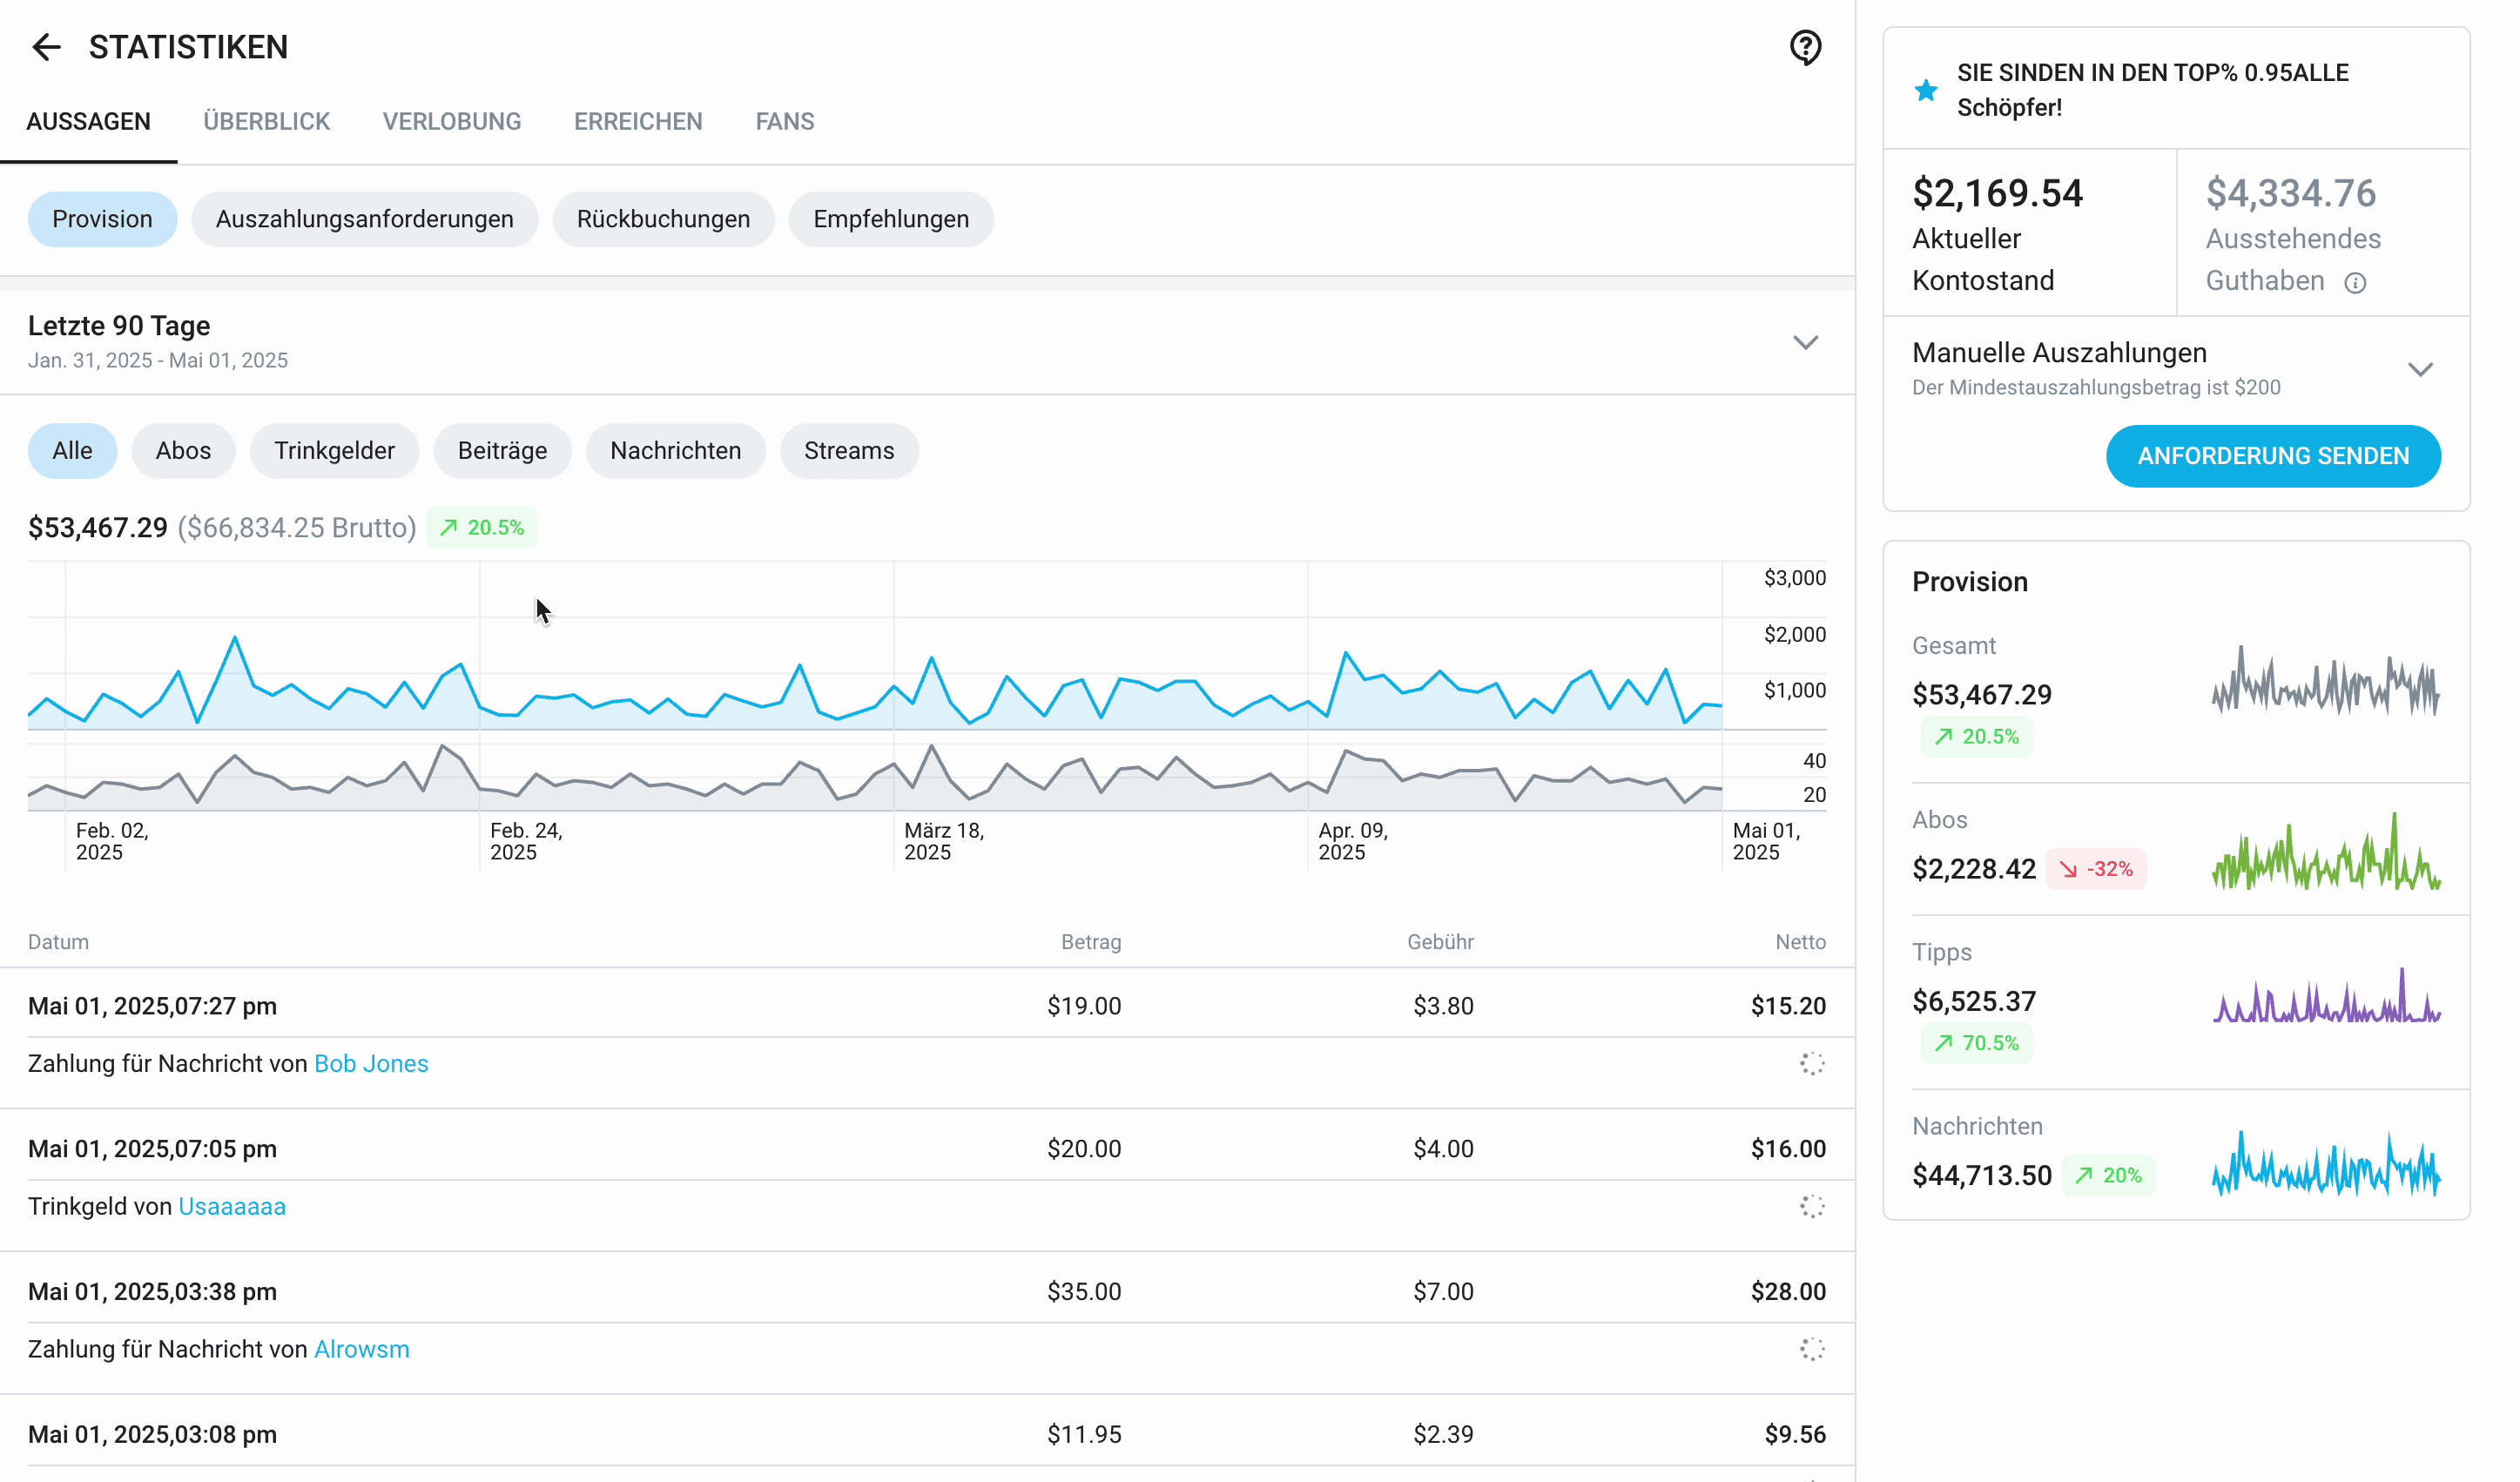Open the Auszahlungsanforderungen section chip
Screen dimensions: 2520x1482
tap(364, 219)
